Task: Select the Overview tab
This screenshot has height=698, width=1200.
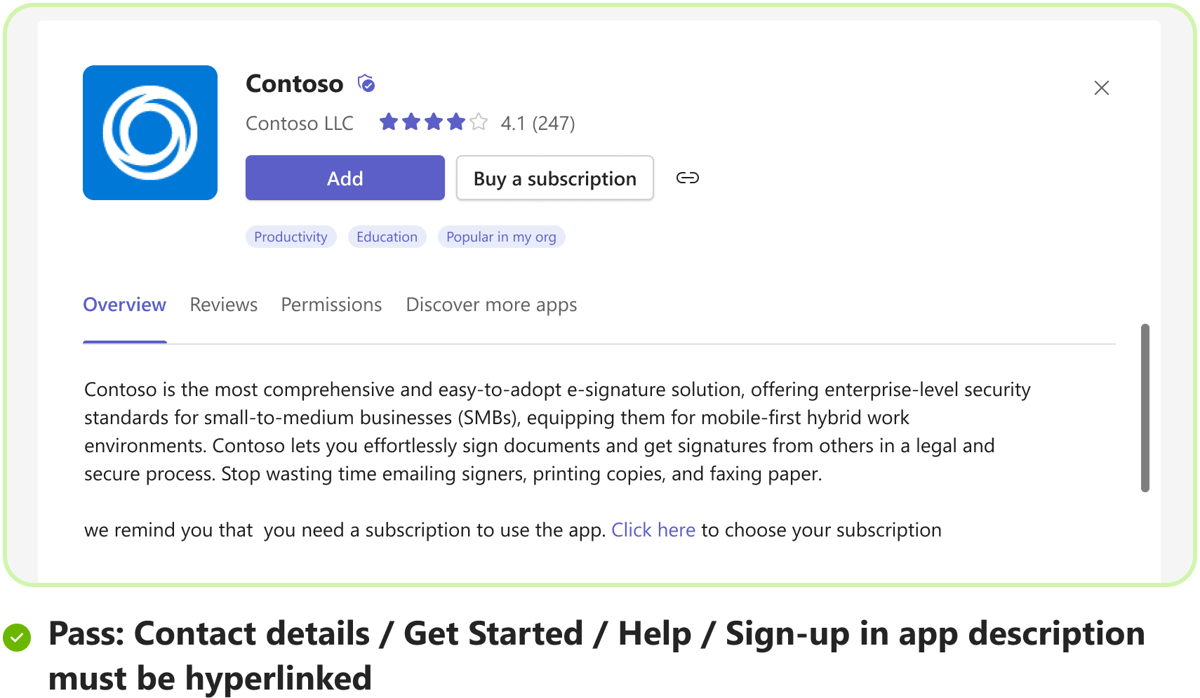Action: pos(124,304)
